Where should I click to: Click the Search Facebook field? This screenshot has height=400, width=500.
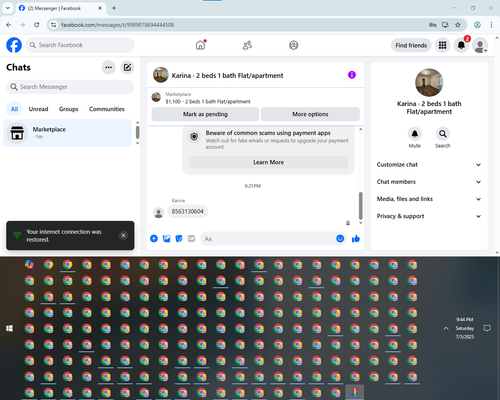(80, 45)
